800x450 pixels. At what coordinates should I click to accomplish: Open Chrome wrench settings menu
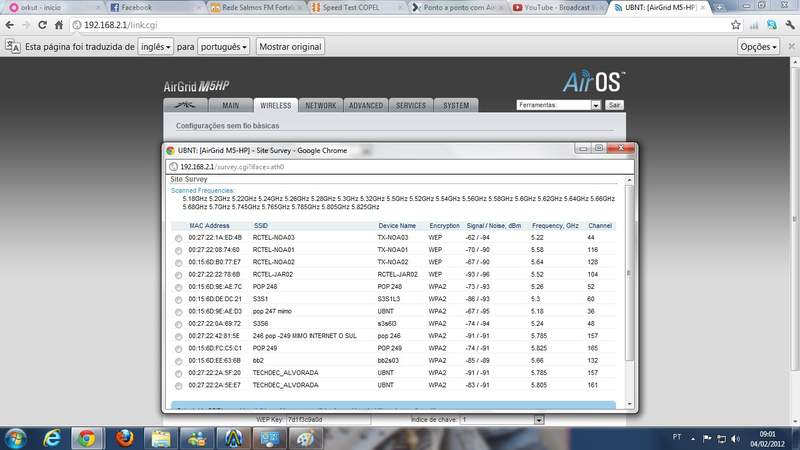(790, 25)
